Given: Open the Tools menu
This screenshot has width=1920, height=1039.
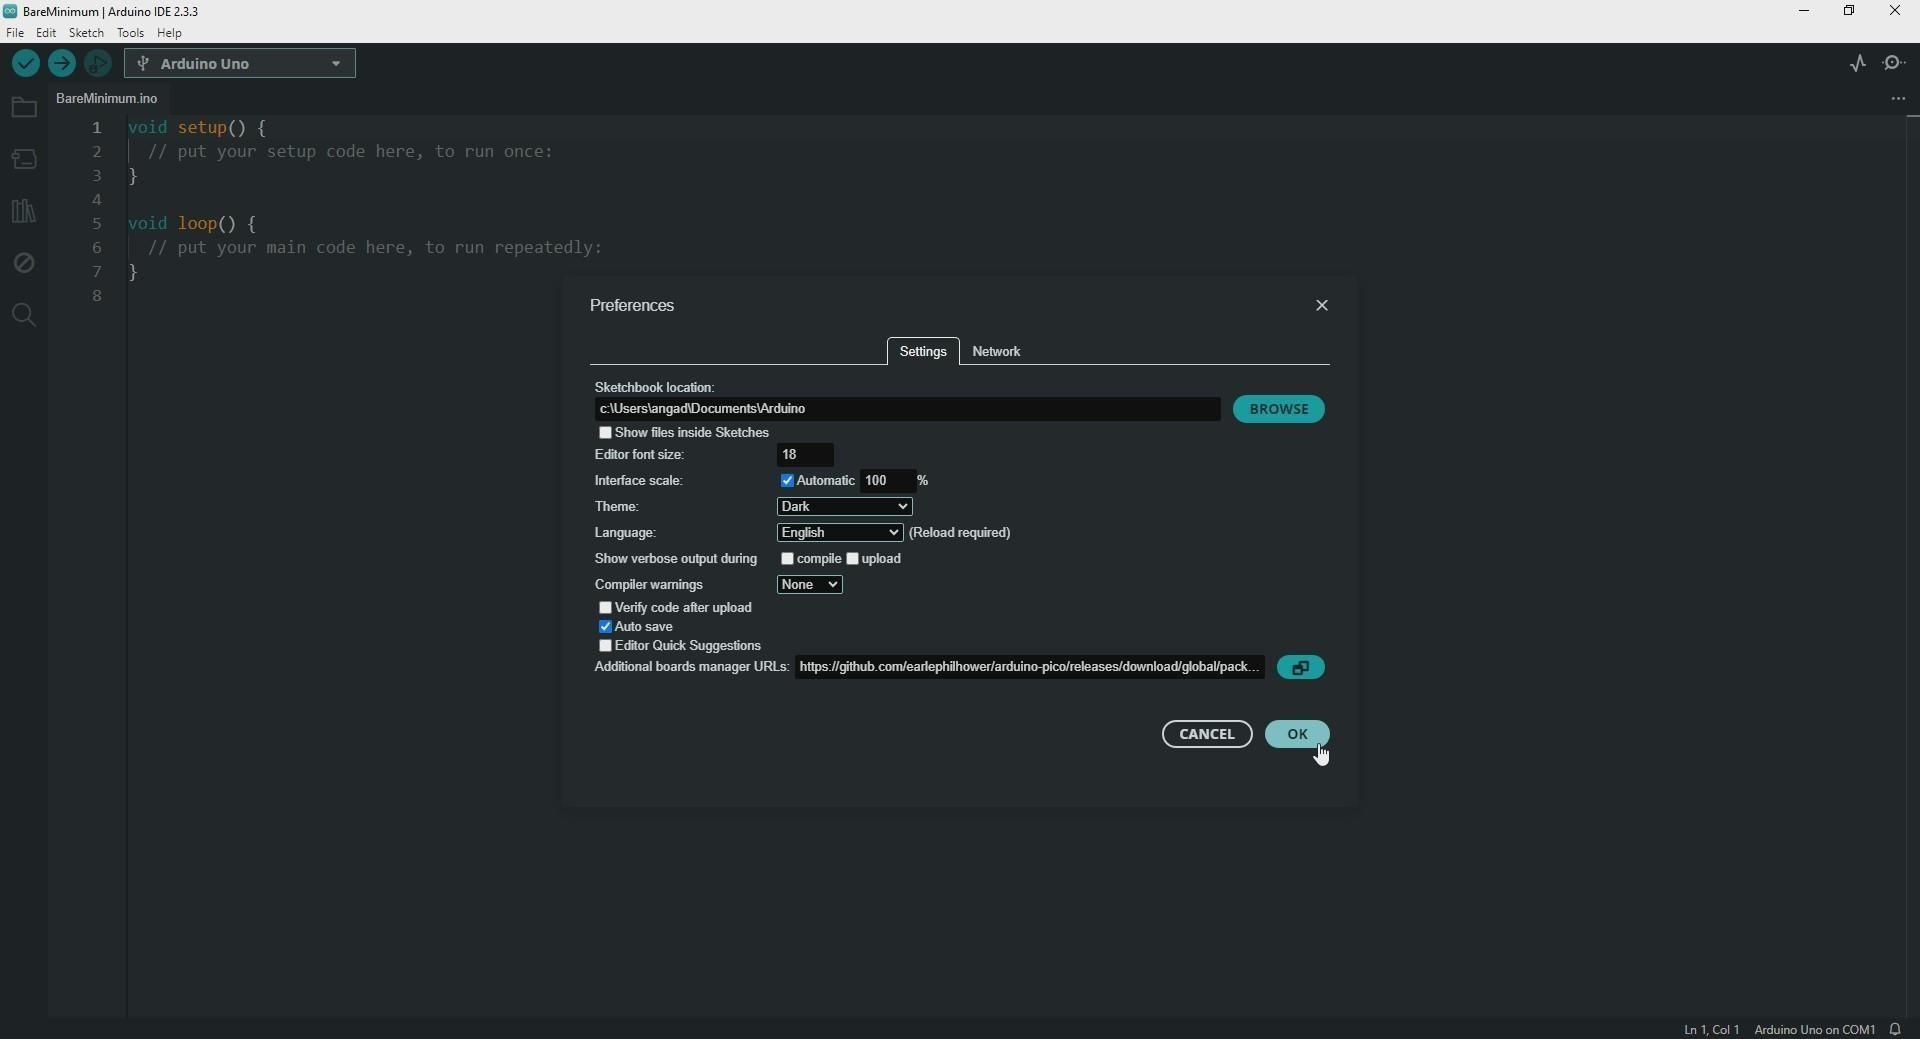Looking at the screenshot, I should [131, 33].
